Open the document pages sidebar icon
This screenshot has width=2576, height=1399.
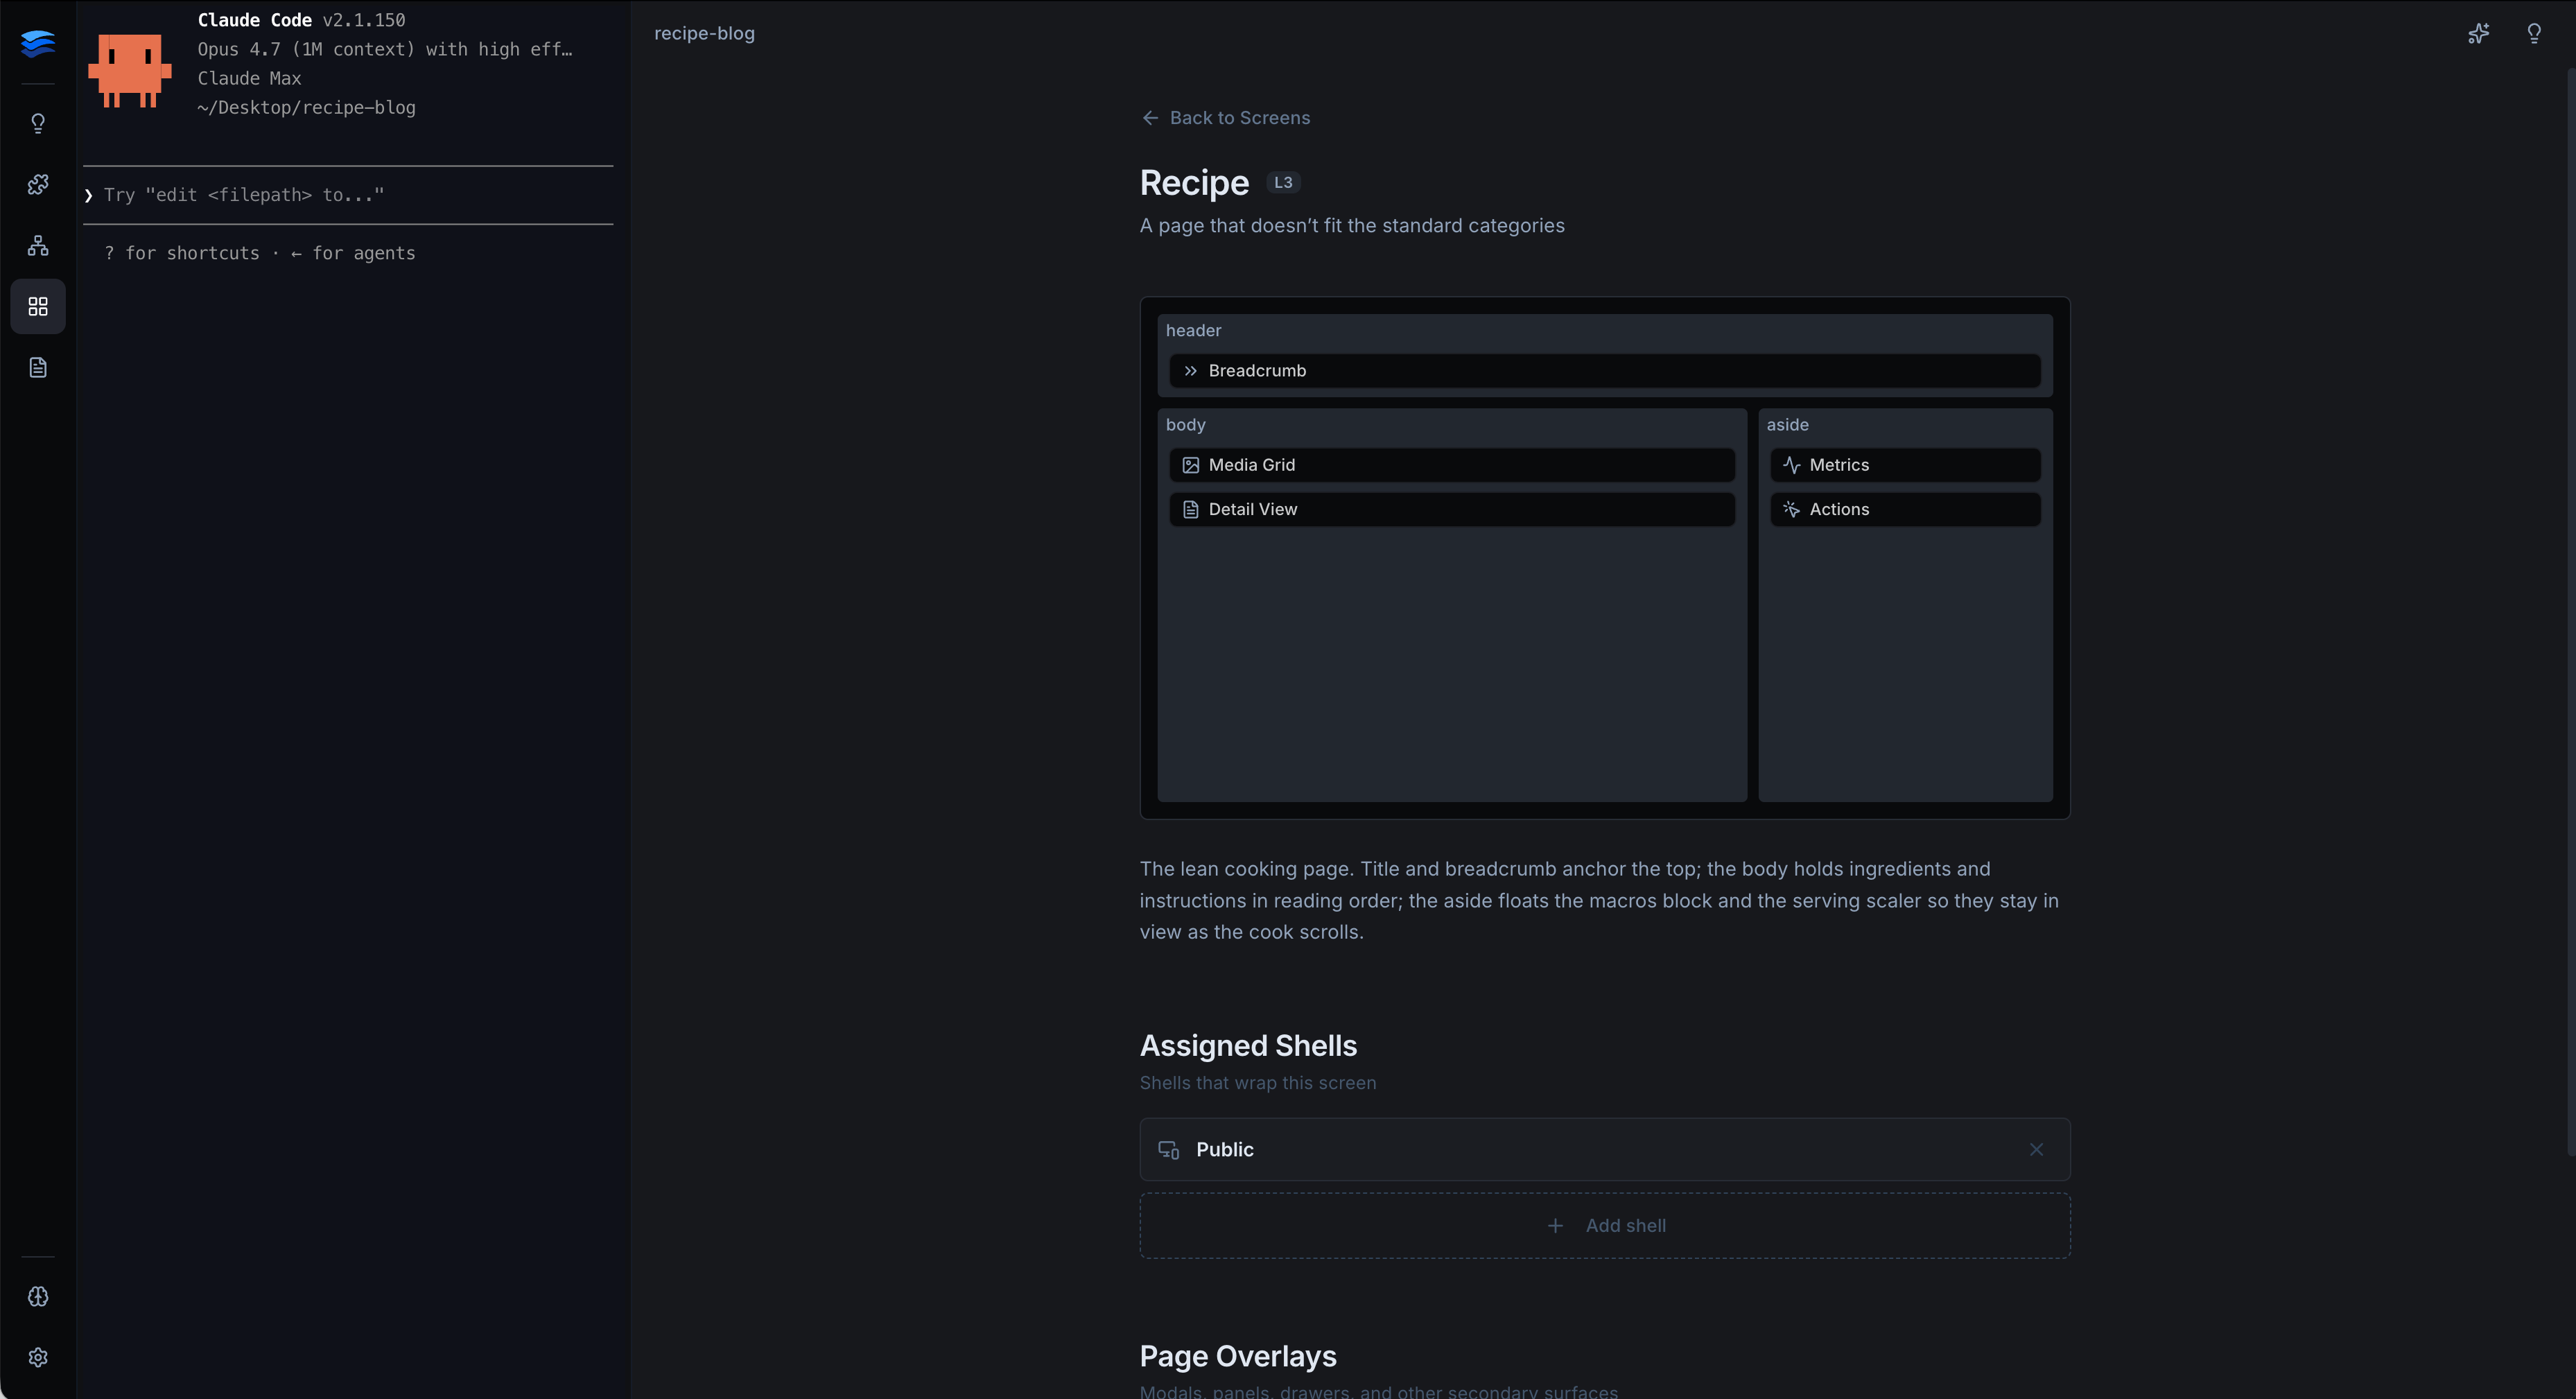click(38, 367)
